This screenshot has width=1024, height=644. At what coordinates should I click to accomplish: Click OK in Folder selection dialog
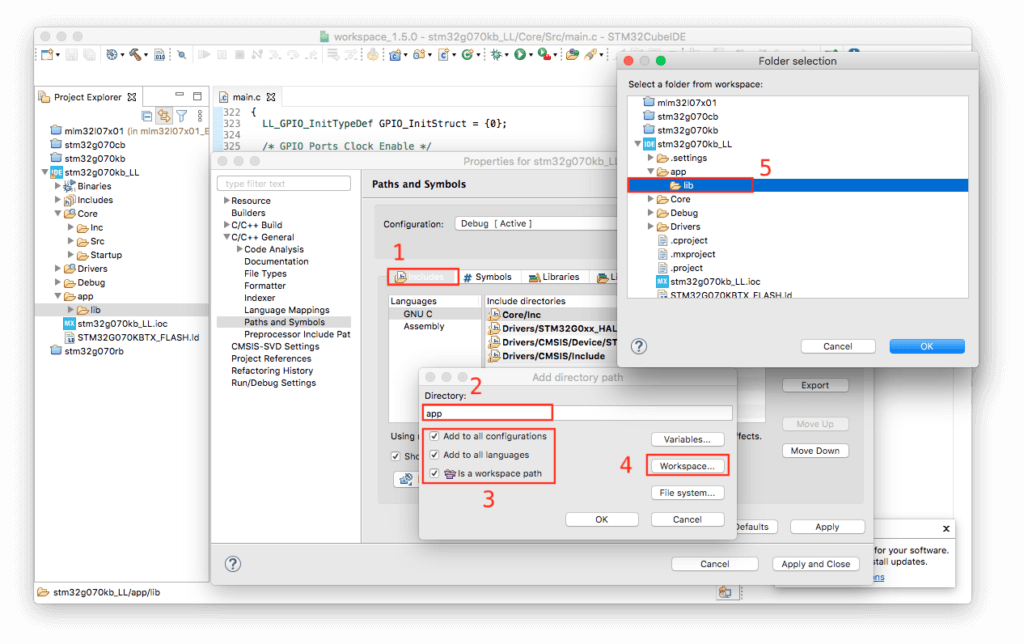(x=927, y=346)
